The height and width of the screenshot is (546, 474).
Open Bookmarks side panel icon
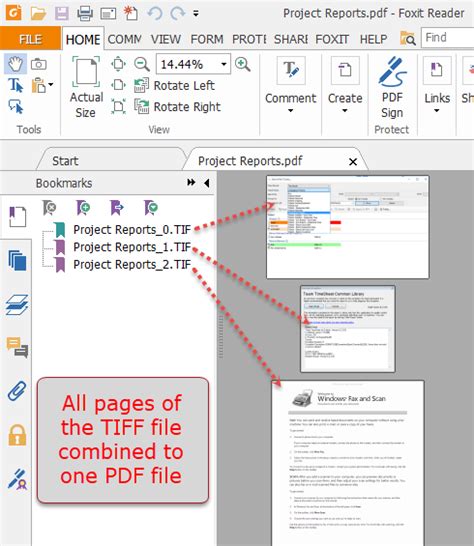(17, 217)
